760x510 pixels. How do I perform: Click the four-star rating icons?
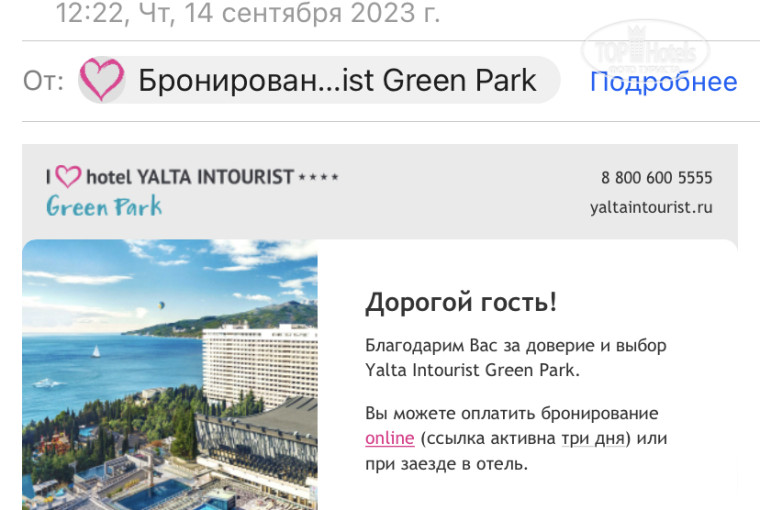[x=320, y=177]
